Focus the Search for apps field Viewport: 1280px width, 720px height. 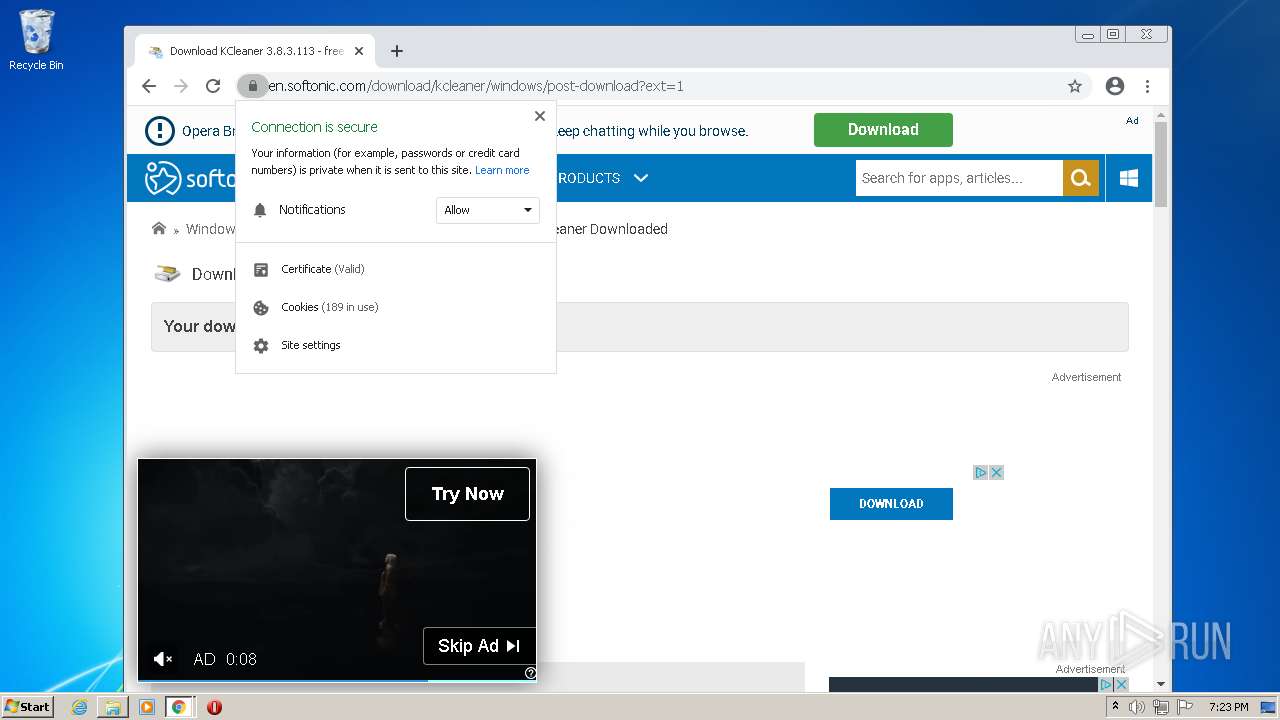click(959, 178)
